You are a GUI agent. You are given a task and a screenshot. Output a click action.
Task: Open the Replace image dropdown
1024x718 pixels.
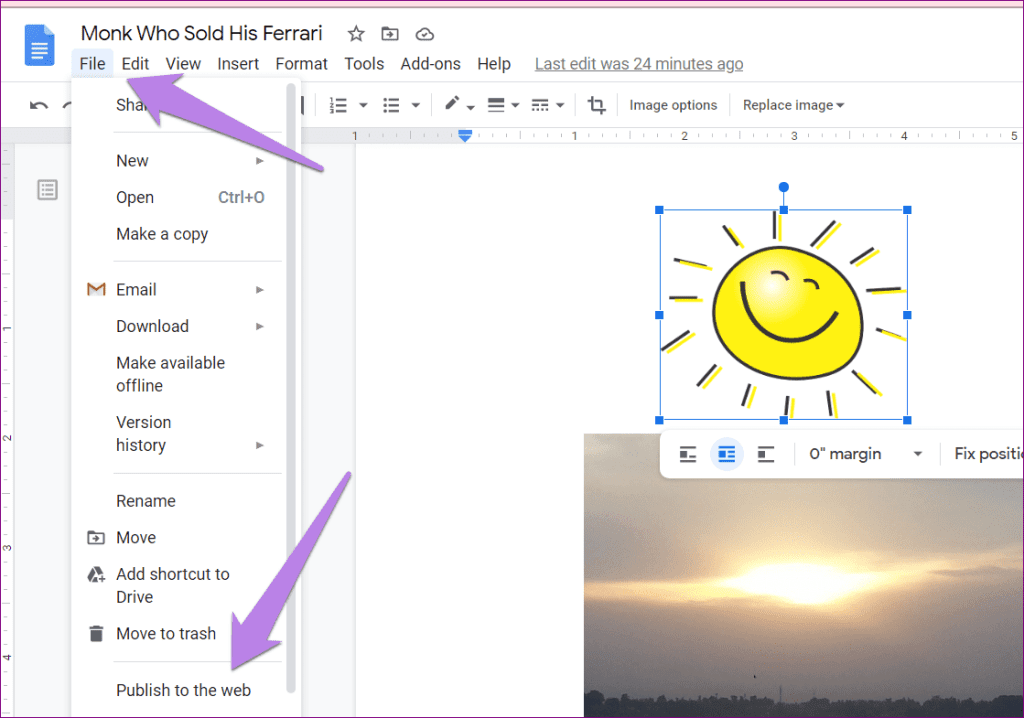click(x=793, y=104)
